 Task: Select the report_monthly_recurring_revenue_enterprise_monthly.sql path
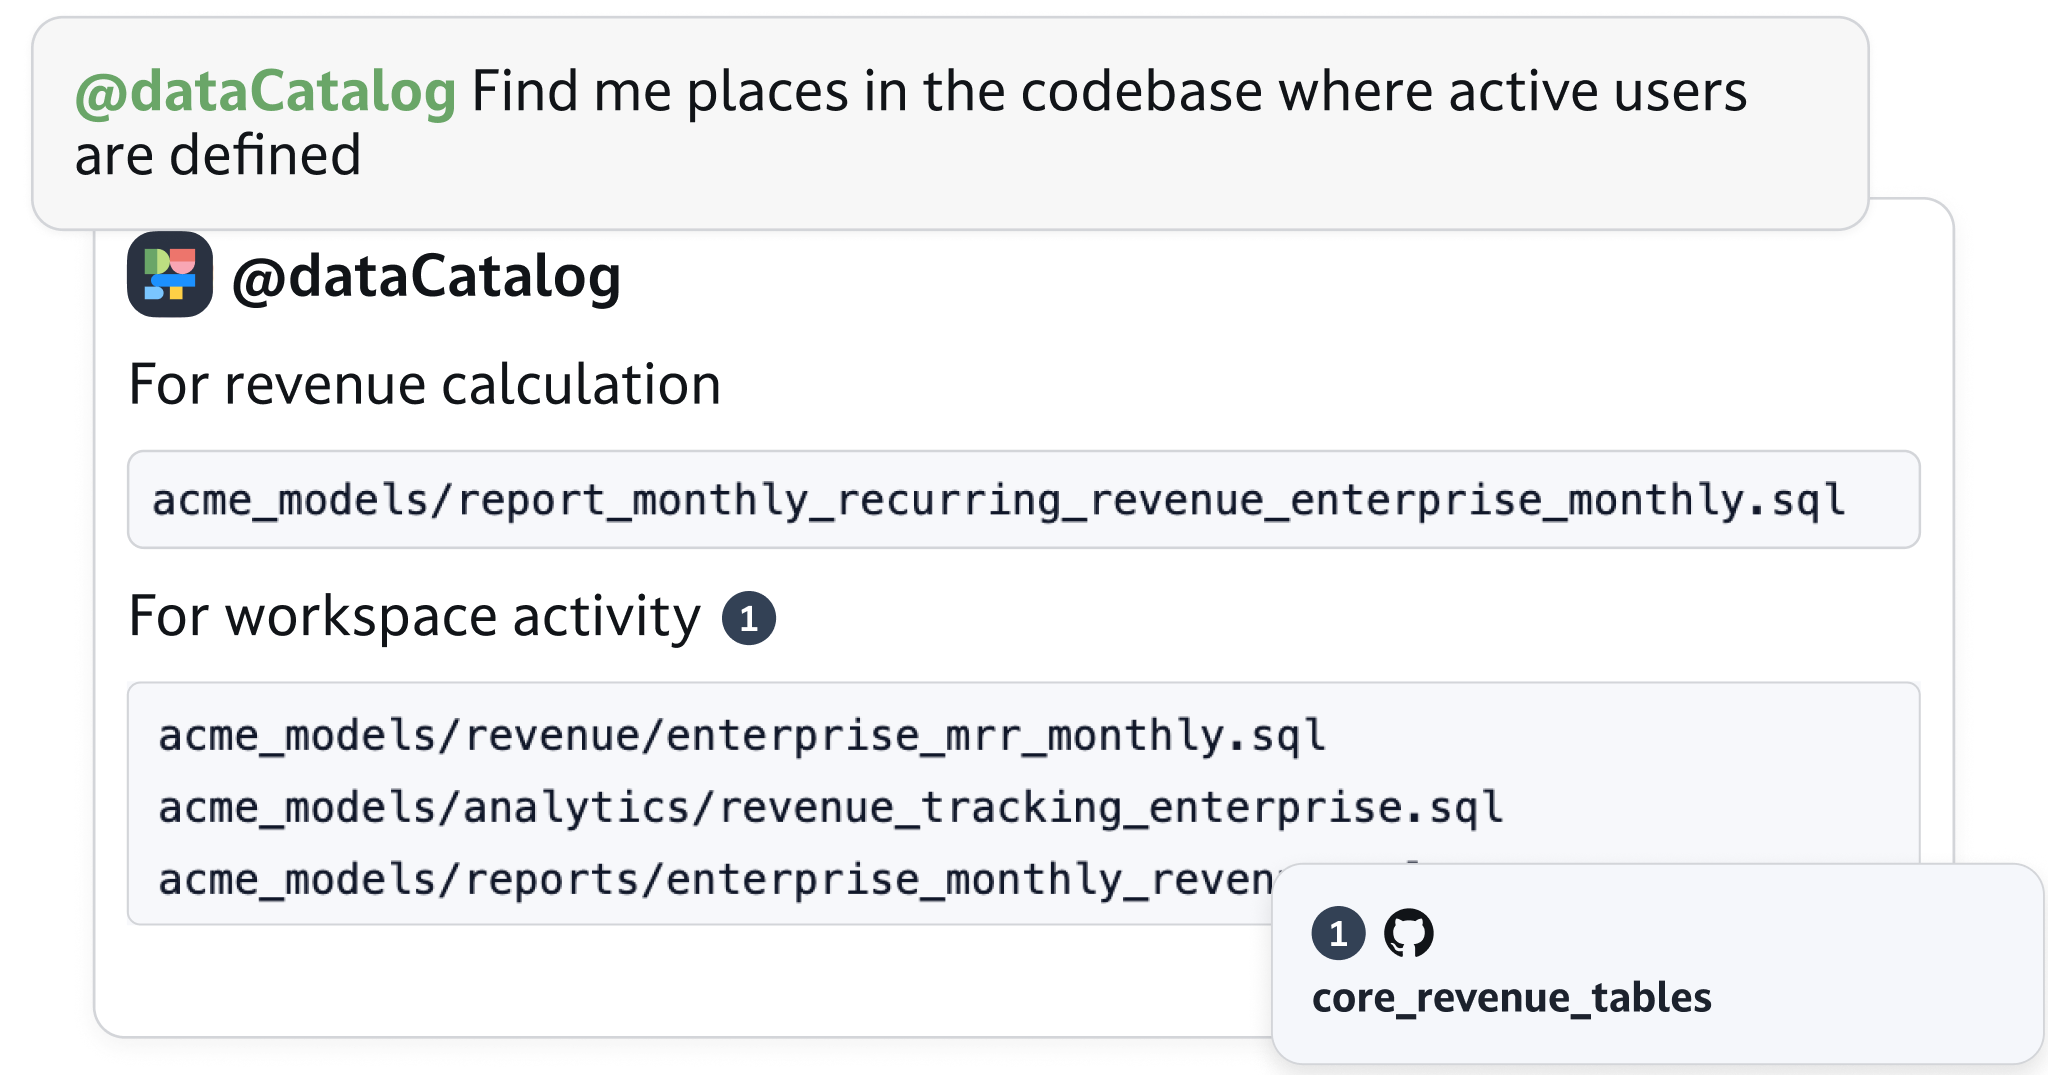pos(998,500)
